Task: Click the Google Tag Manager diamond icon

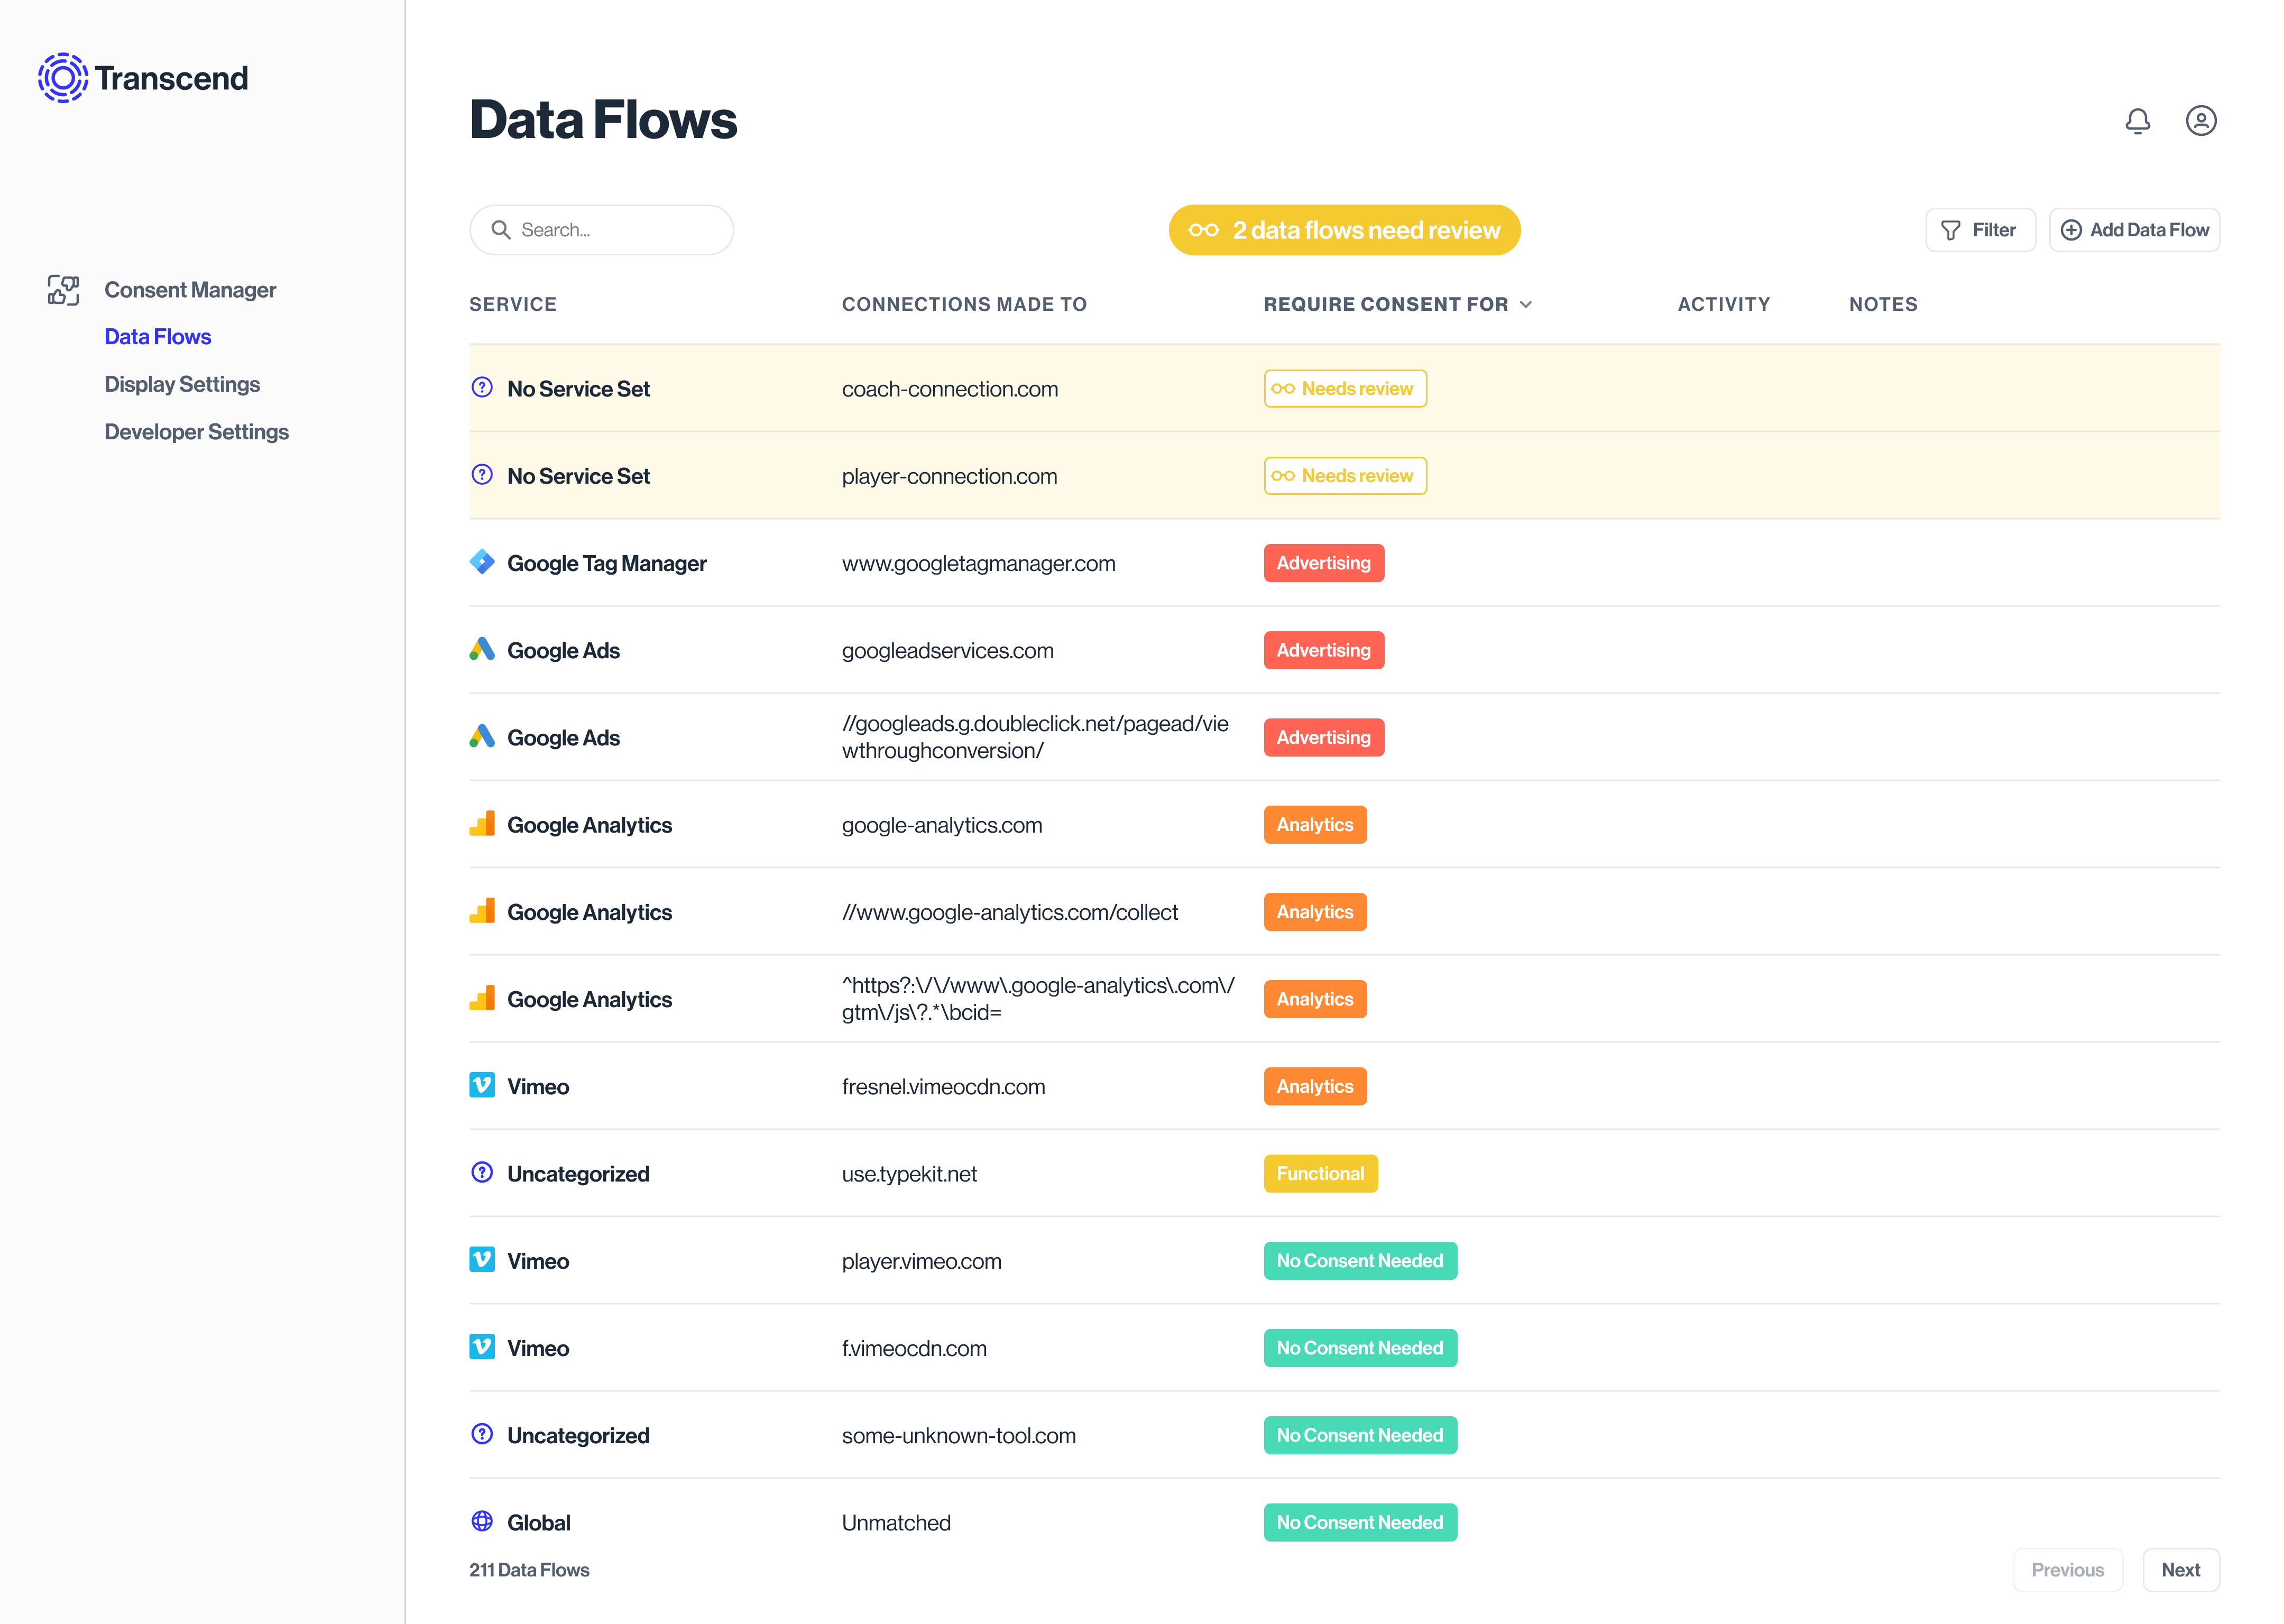Action: click(x=482, y=562)
